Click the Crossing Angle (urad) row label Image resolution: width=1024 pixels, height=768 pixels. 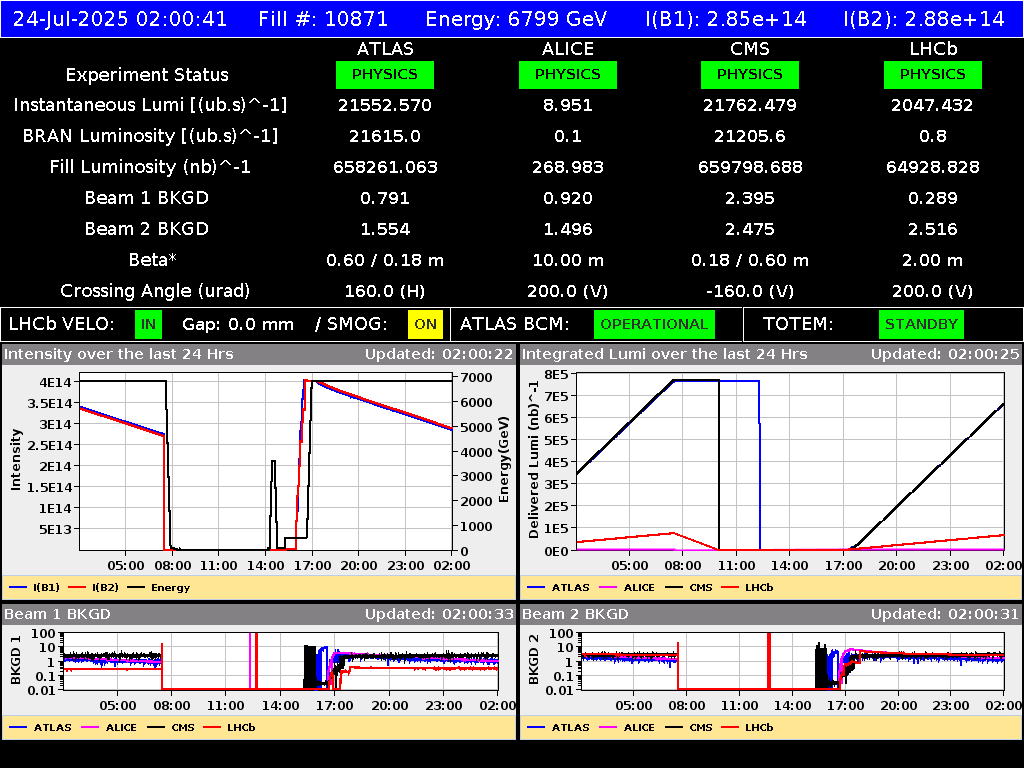click(x=155, y=291)
